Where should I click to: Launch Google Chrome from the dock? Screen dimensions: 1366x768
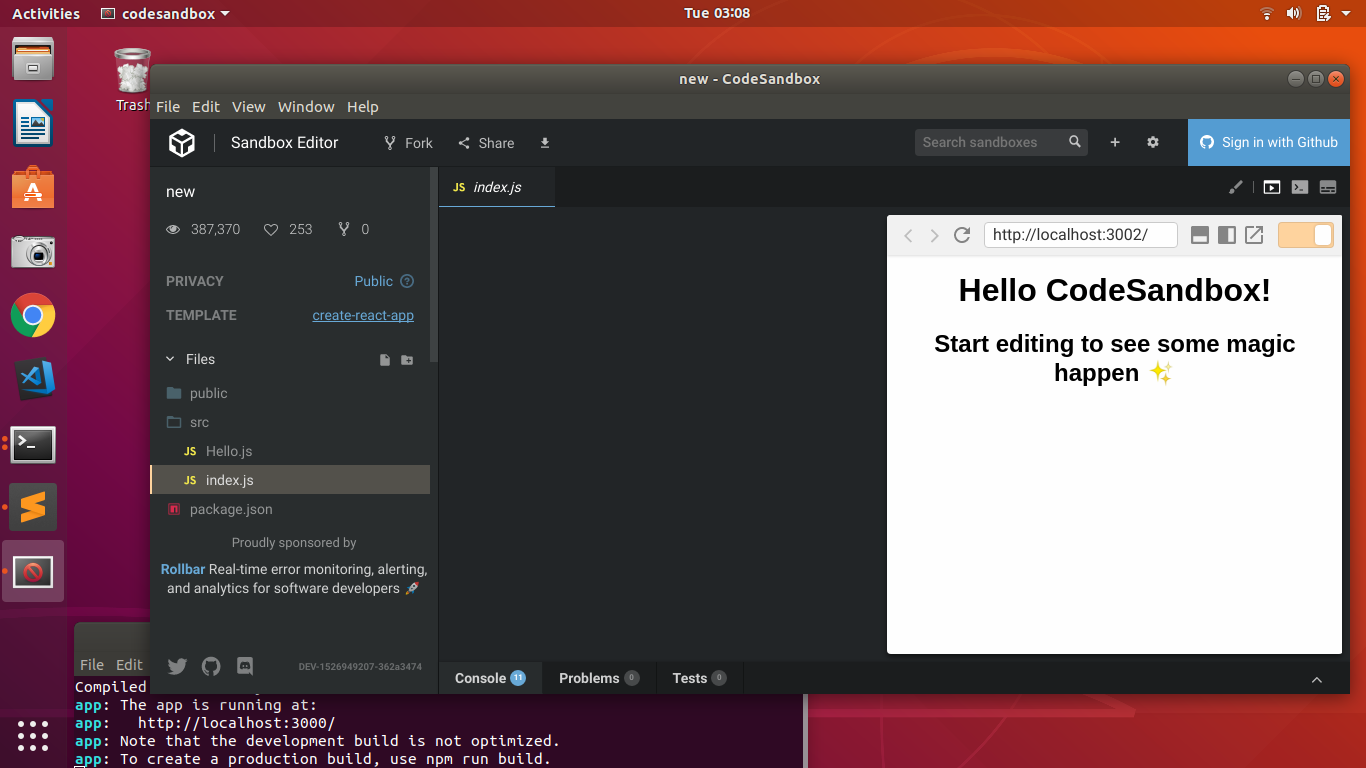pos(33,315)
